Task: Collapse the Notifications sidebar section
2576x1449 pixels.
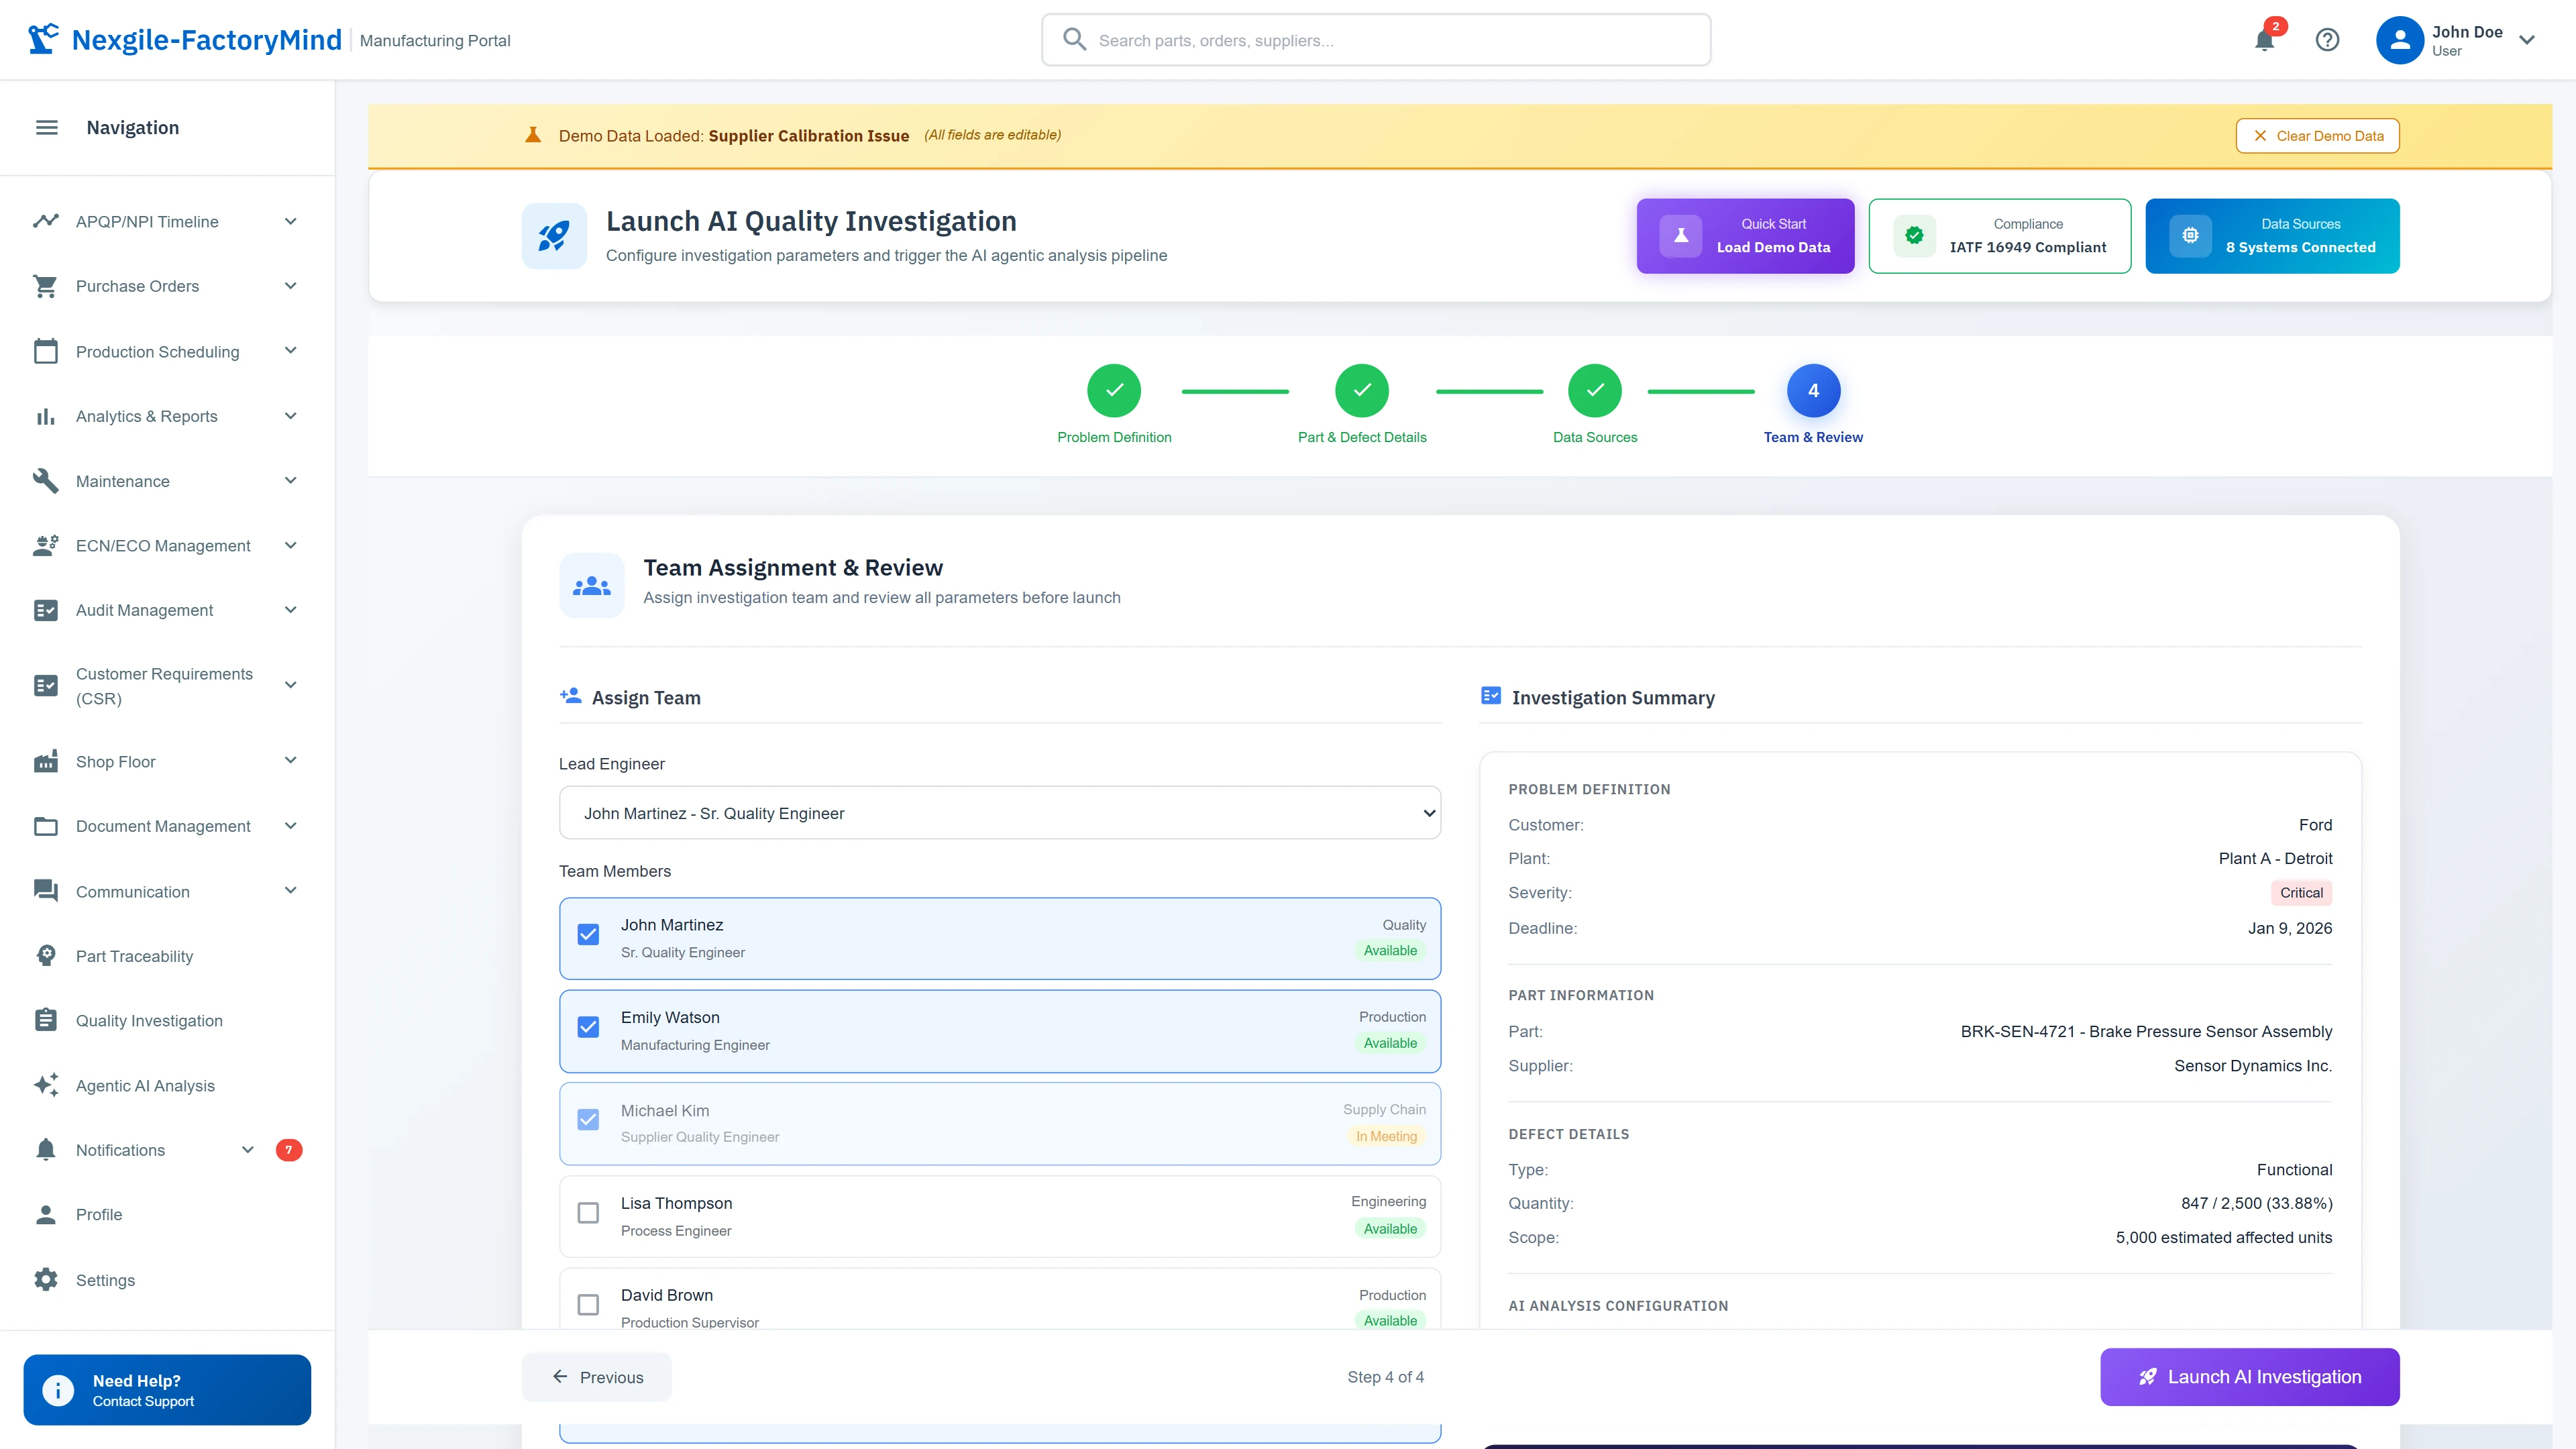Action: coord(247,1150)
